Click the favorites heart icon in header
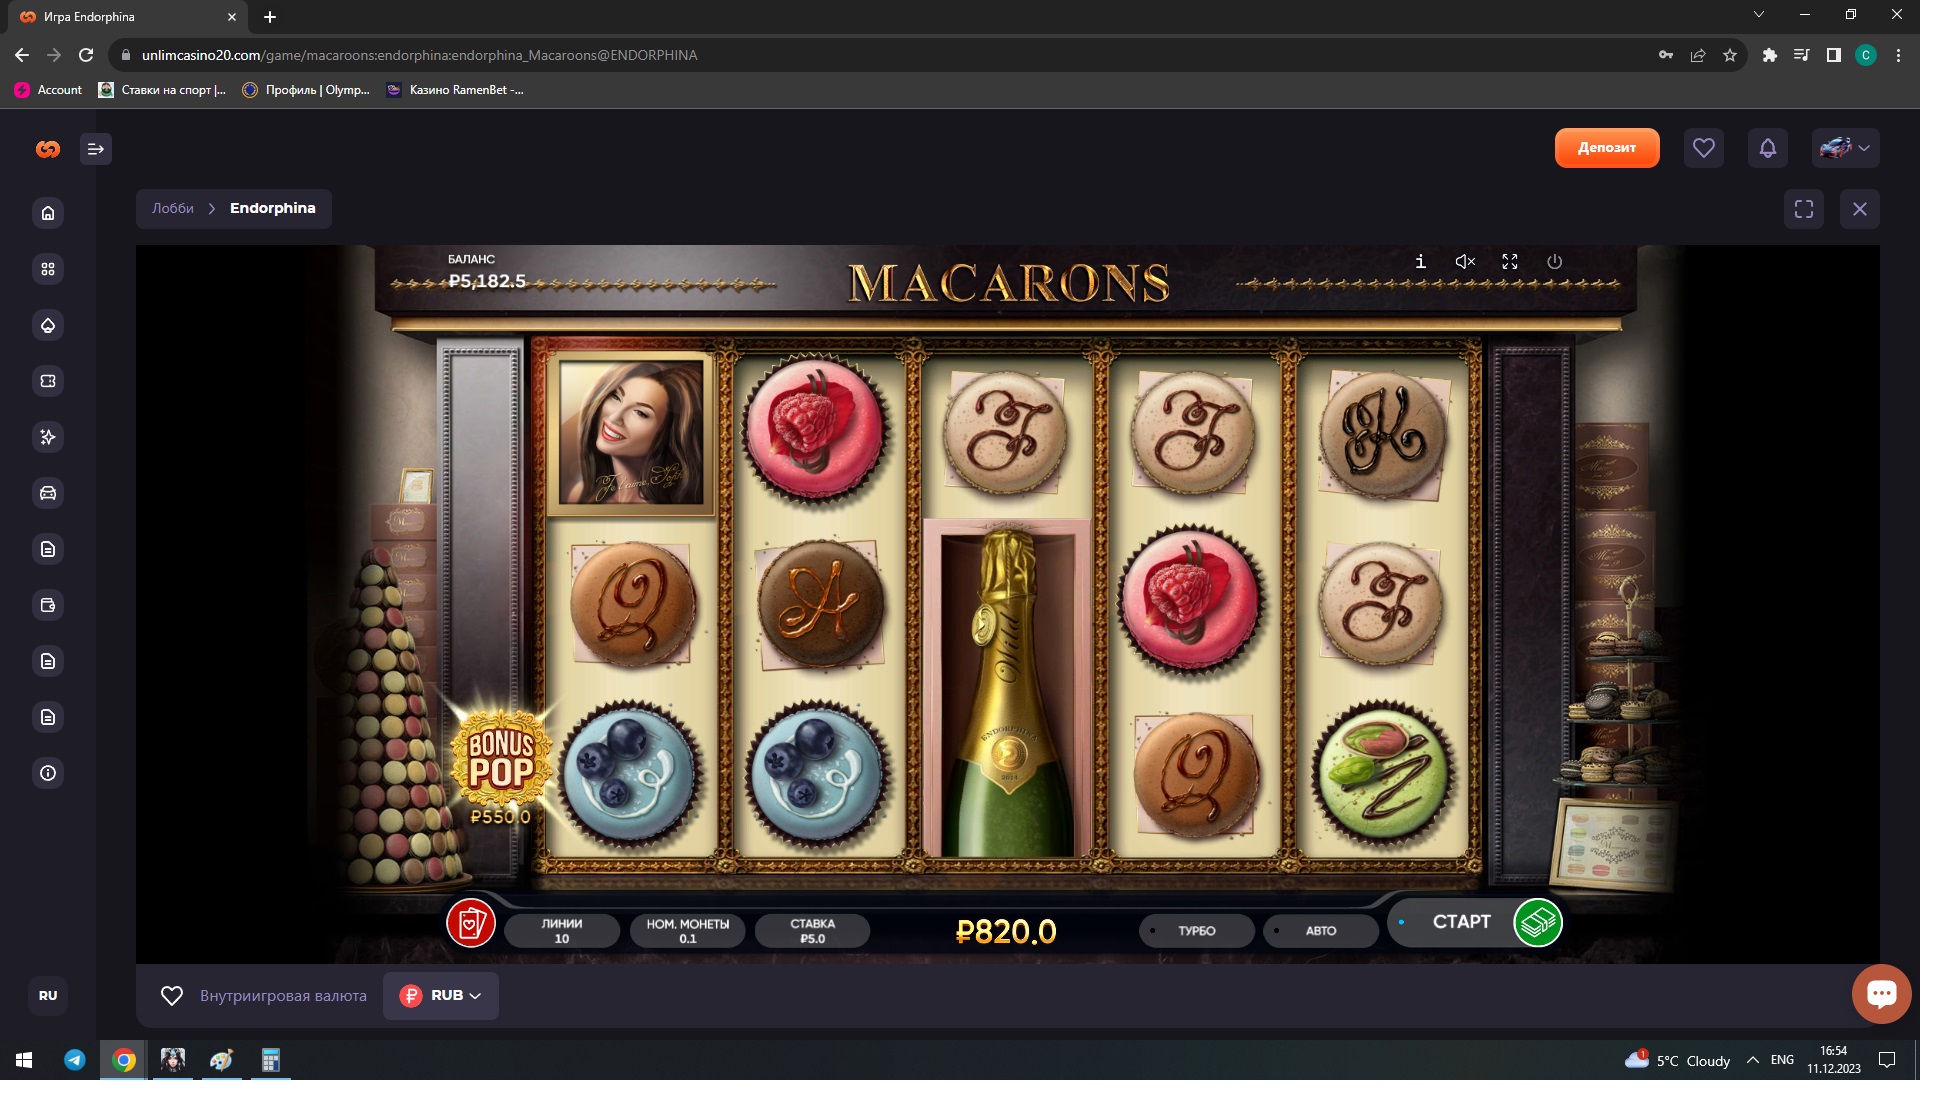This screenshot has height=1098, width=1940. click(1703, 148)
